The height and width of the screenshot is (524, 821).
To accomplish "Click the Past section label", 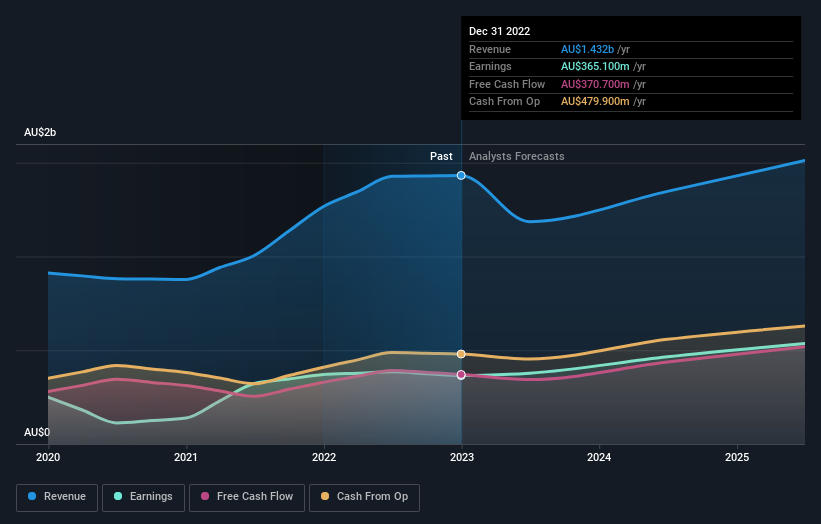I will pyautogui.click(x=441, y=156).
